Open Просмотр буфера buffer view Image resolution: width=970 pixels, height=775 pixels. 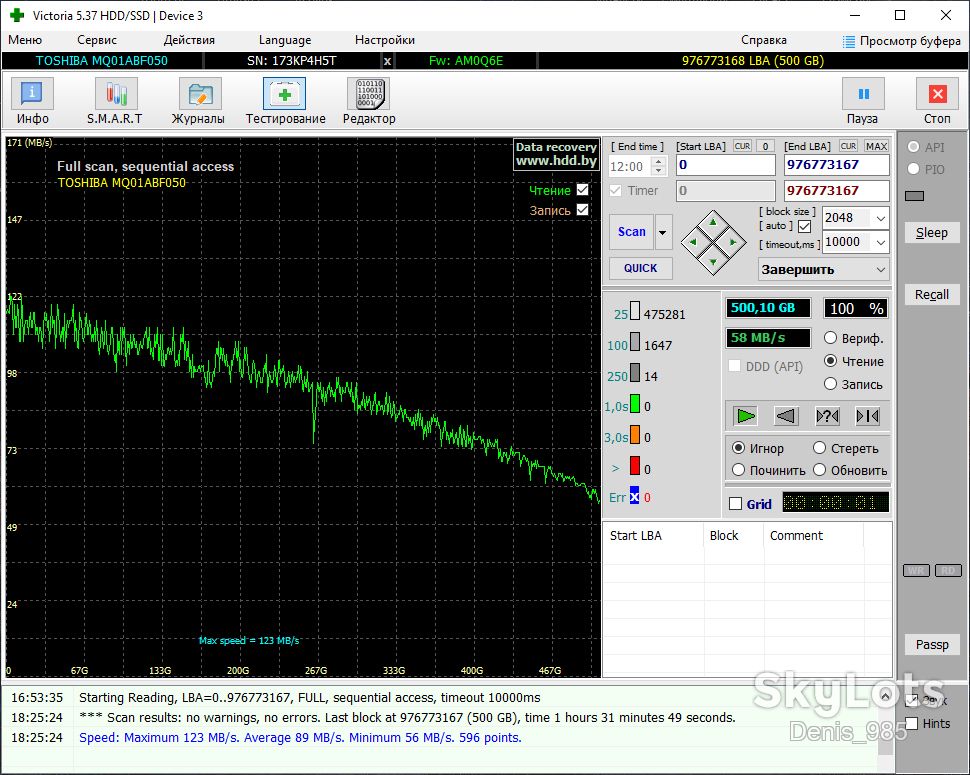tap(902, 41)
